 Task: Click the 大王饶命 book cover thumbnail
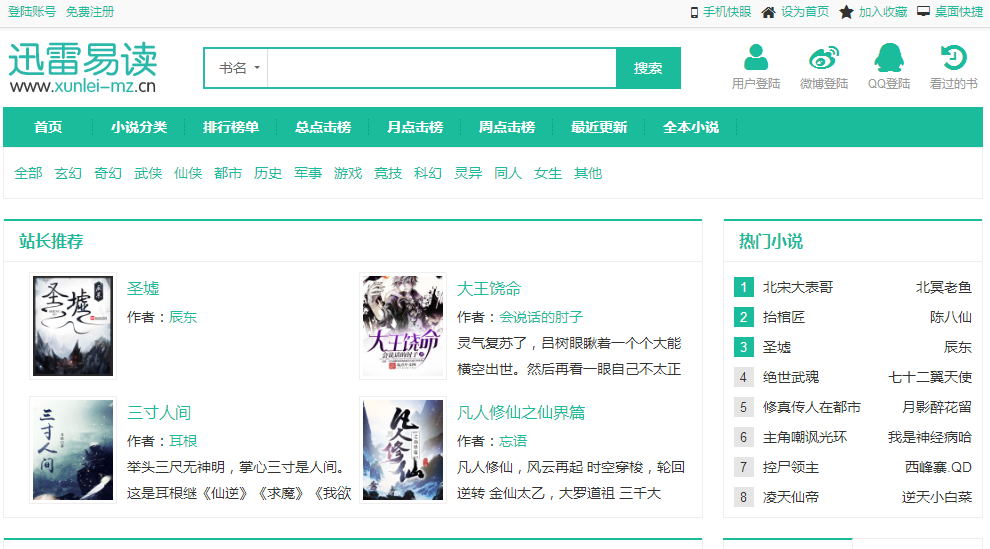403,326
